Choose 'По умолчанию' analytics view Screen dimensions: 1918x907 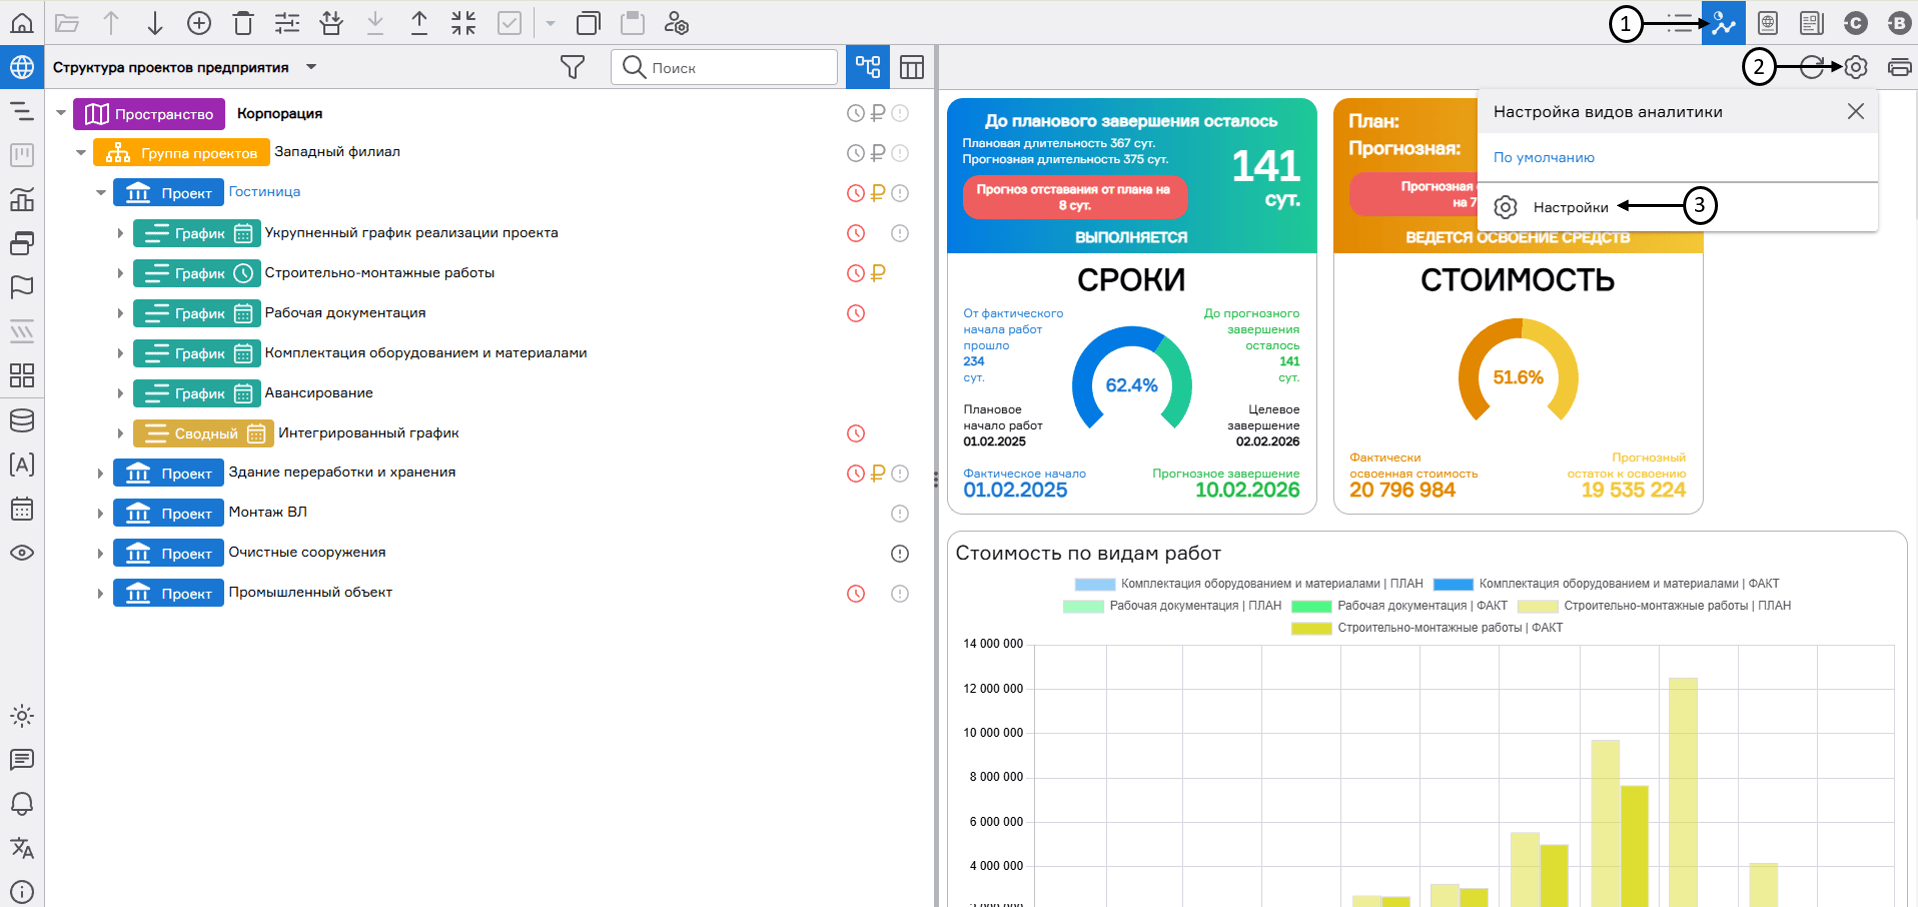[x=1543, y=157]
